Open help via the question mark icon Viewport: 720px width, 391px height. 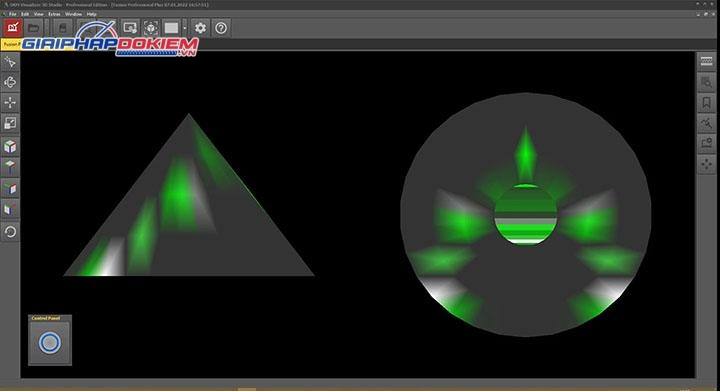[x=221, y=28]
